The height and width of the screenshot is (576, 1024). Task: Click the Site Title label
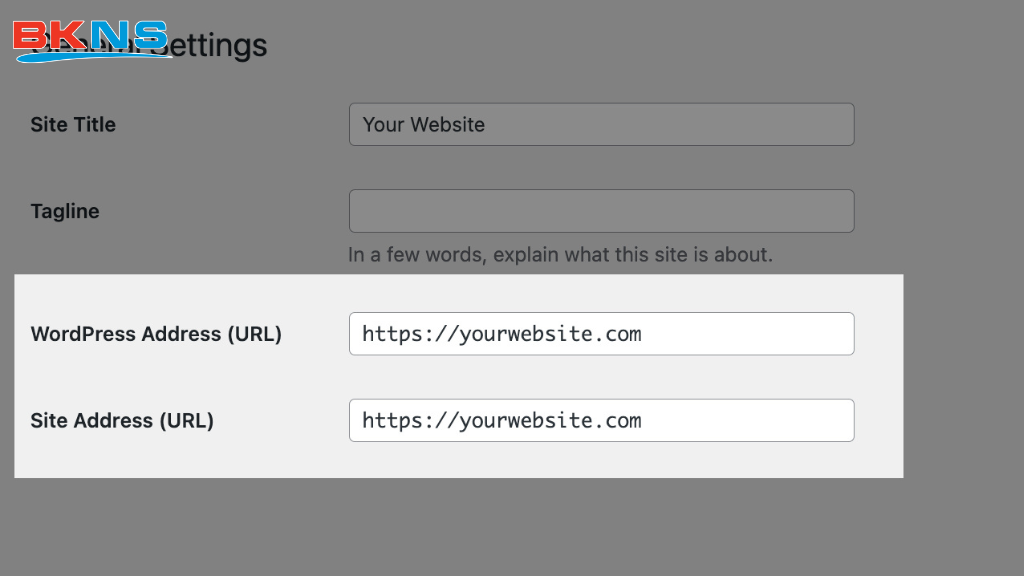[x=73, y=124]
